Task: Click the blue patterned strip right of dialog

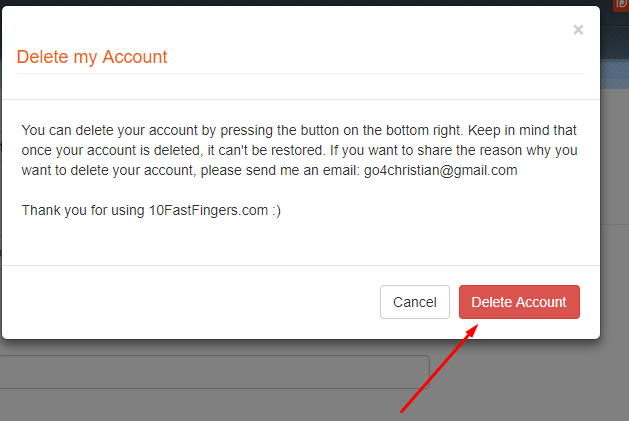Action: point(615,74)
